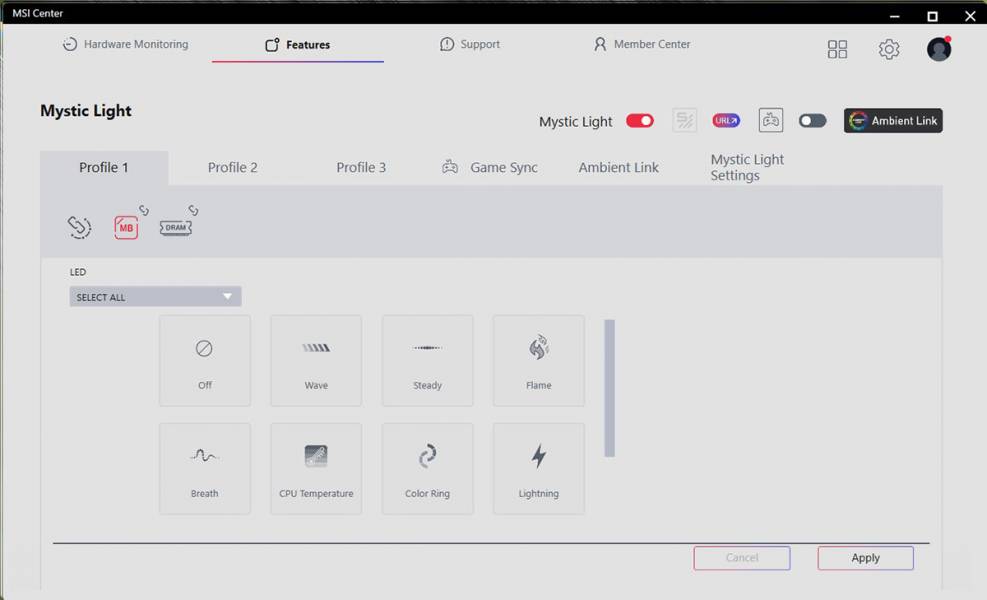Toggle the Mystic Light red switch
Viewport: 987px width, 600px height.
click(640, 121)
